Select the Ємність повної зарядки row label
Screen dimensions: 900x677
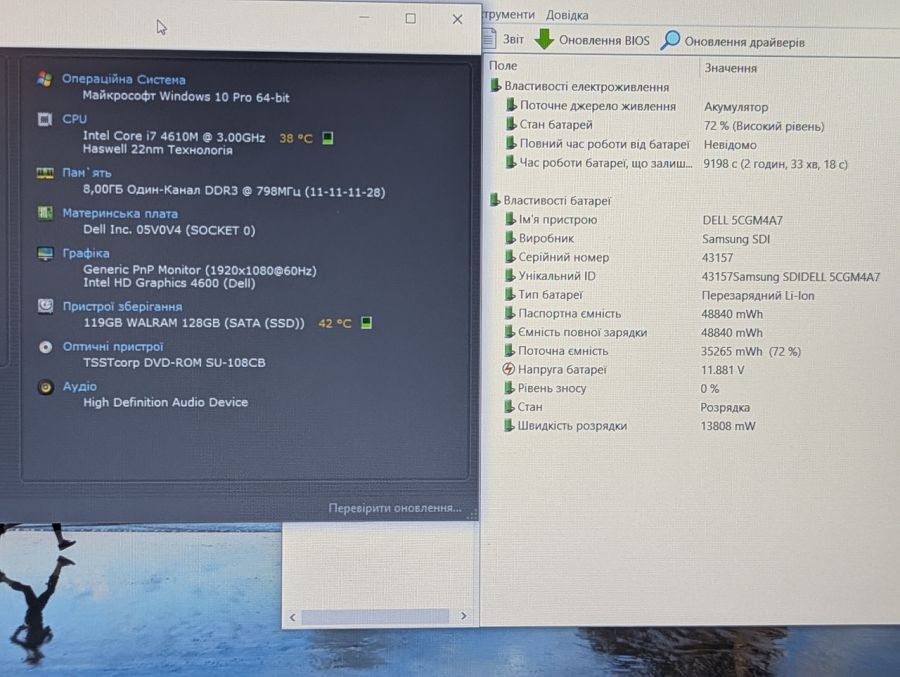click(583, 332)
